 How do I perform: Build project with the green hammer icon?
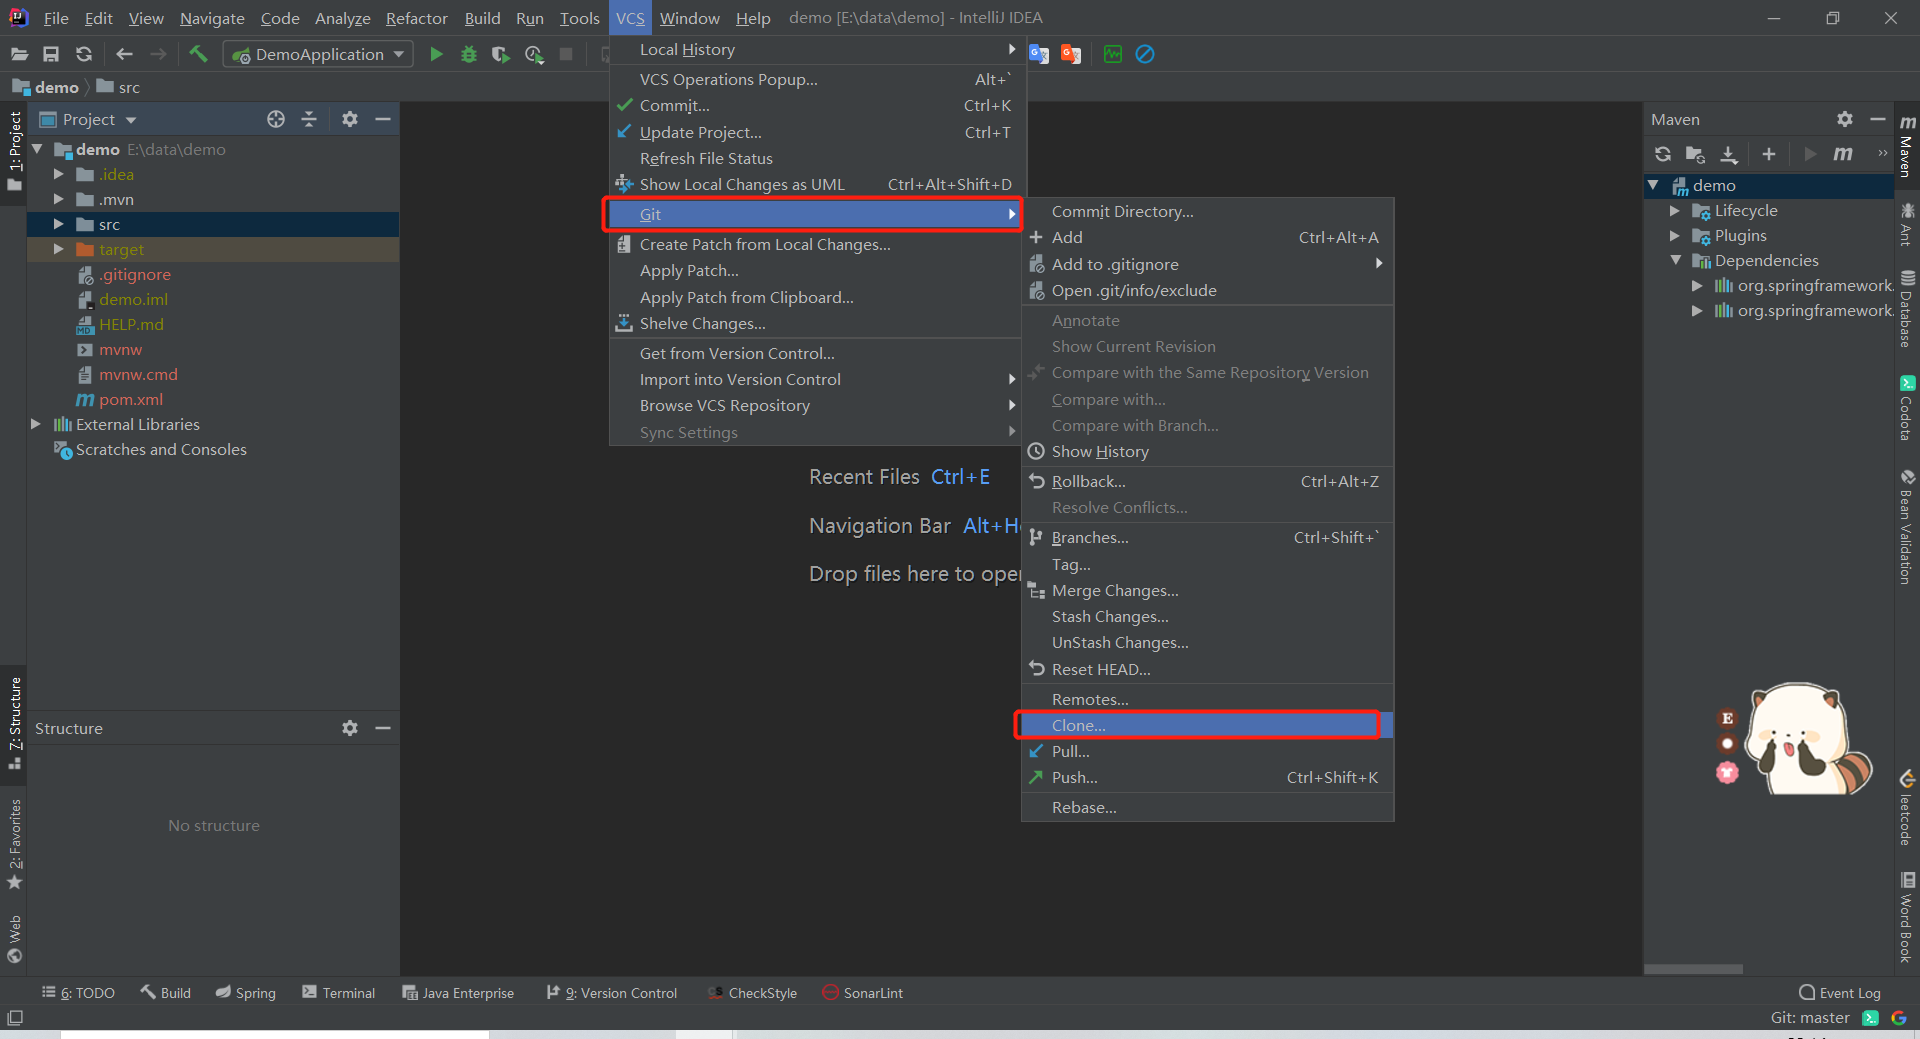tap(198, 54)
